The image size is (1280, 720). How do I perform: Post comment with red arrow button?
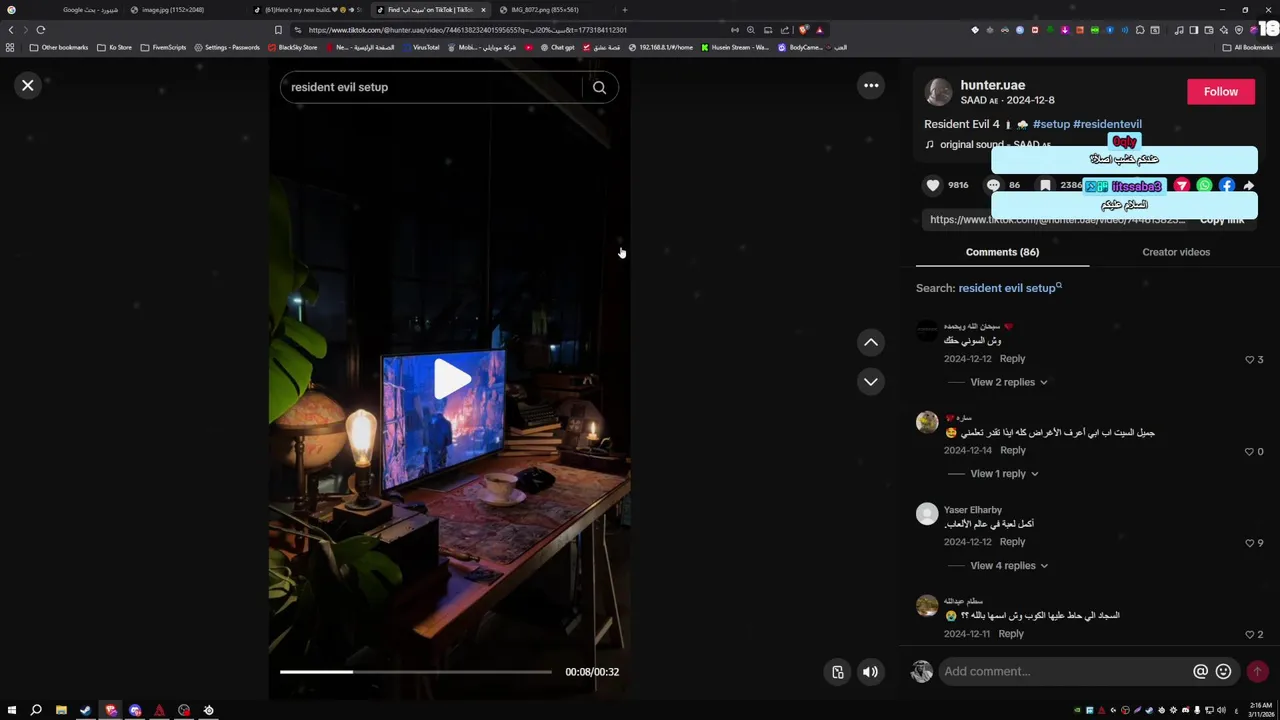[1257, 672]
